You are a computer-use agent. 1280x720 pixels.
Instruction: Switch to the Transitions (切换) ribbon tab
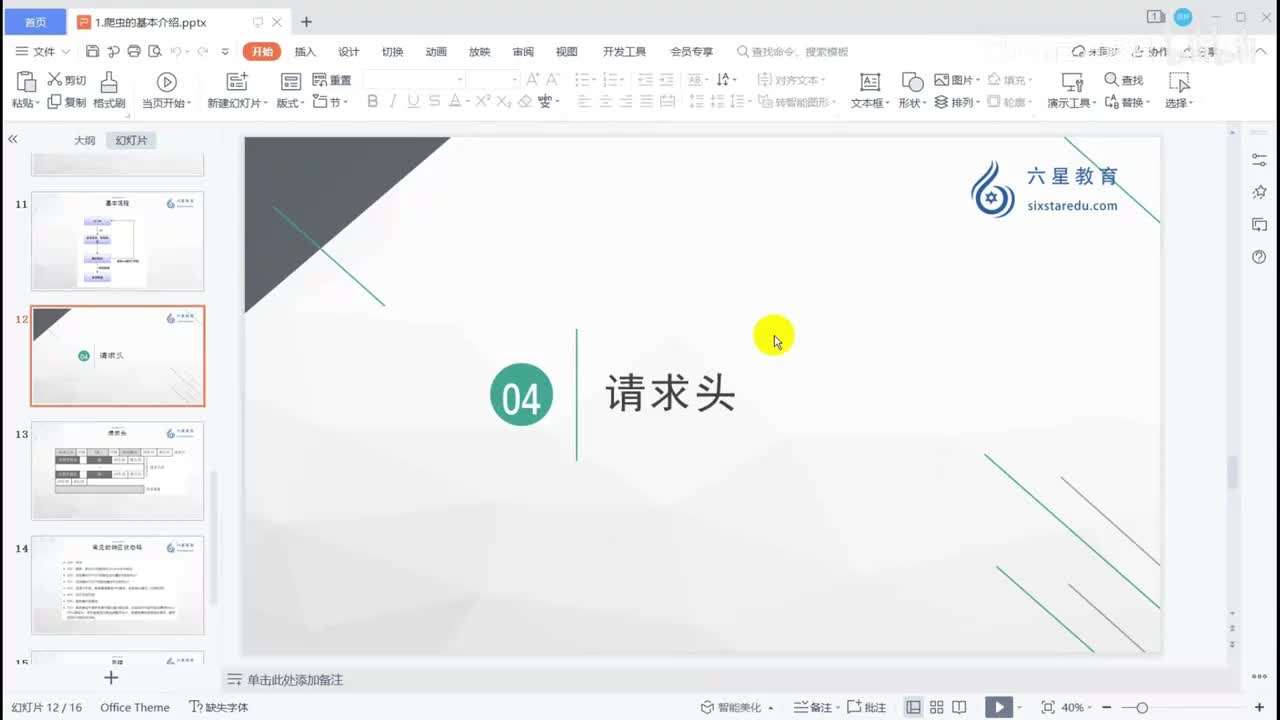(392, 52)
